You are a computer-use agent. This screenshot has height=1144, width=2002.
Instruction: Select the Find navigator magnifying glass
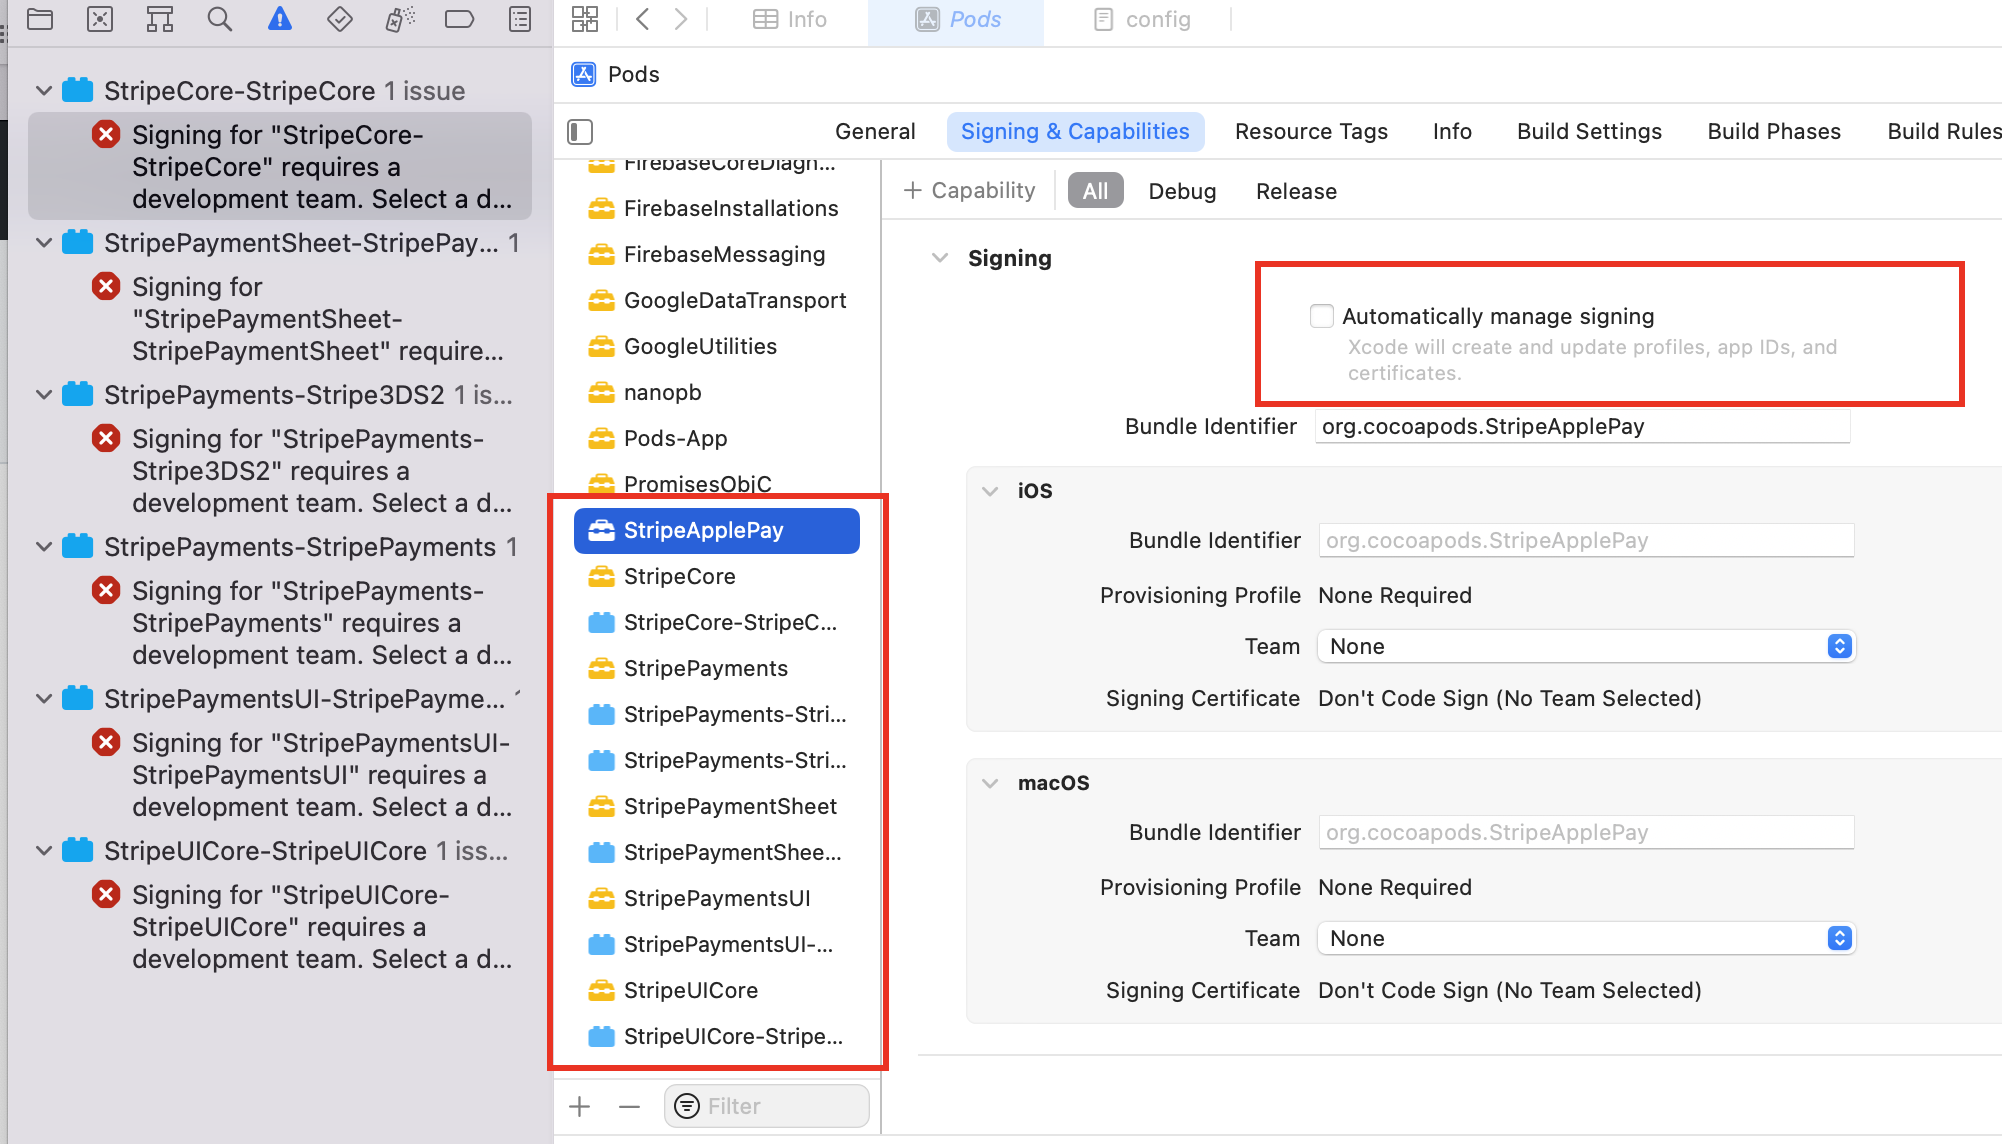click(220, 19)
